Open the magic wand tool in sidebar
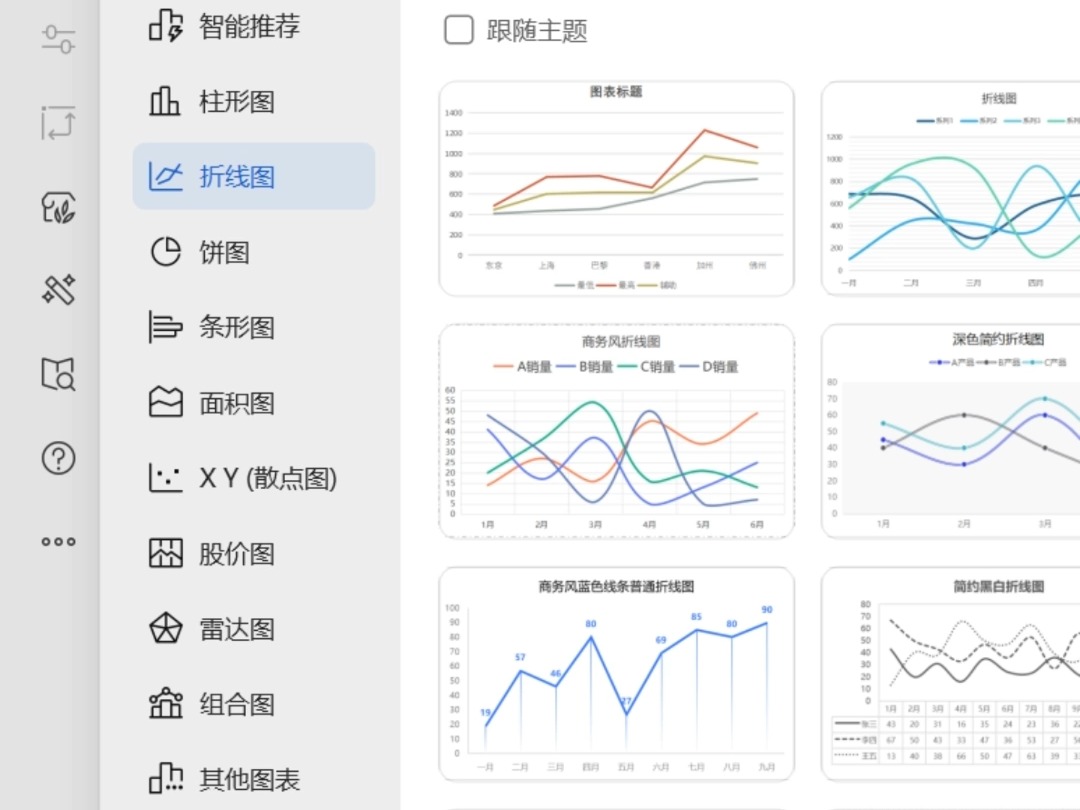1080x810 pixels. tap(57, 290)
